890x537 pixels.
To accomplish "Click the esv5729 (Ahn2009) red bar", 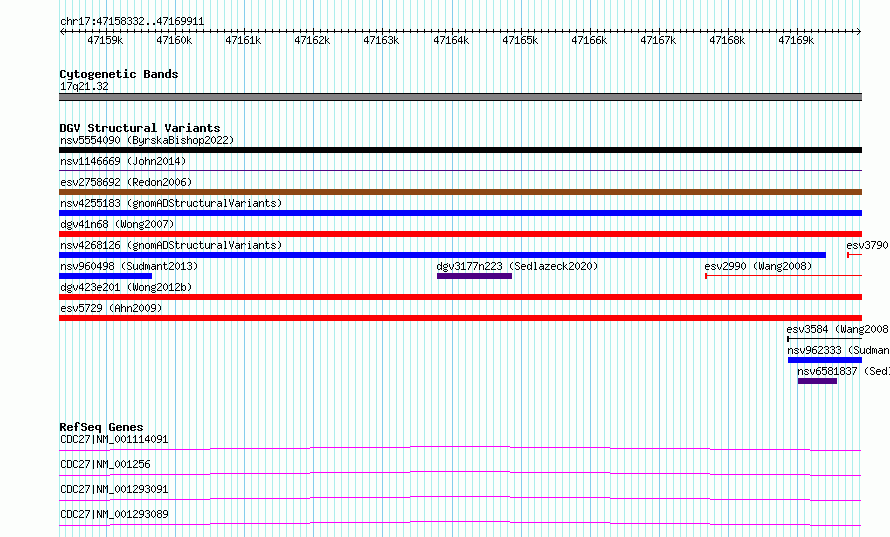I will pos(460,318).
